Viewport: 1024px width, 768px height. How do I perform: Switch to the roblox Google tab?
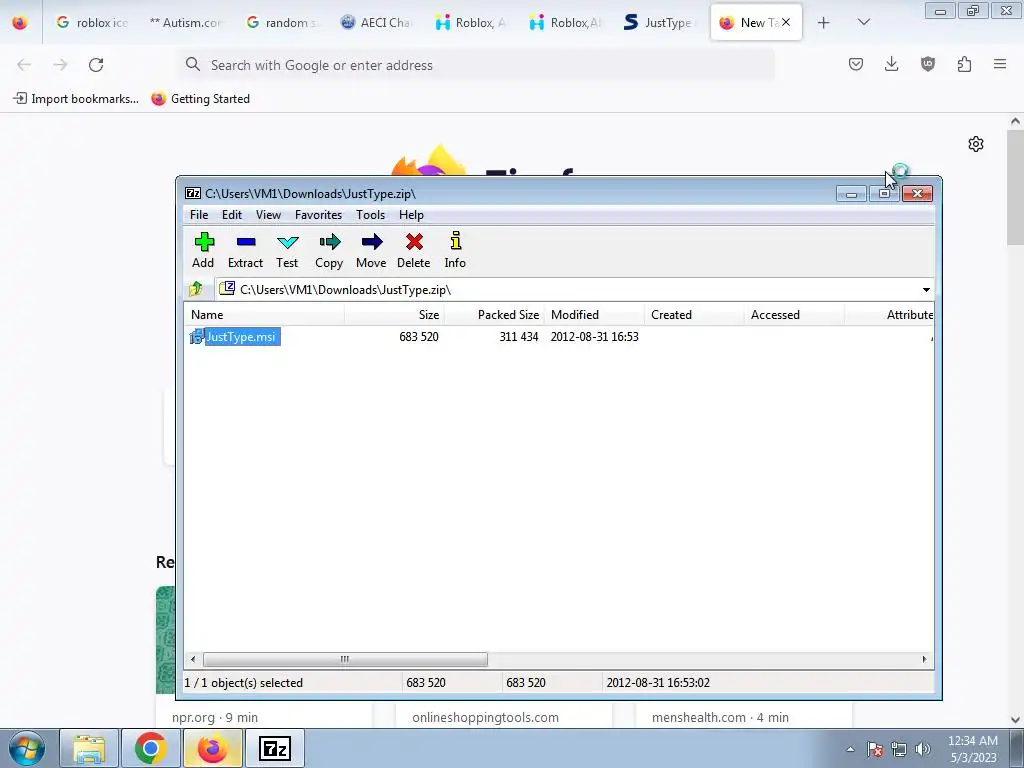pos(91,22)
